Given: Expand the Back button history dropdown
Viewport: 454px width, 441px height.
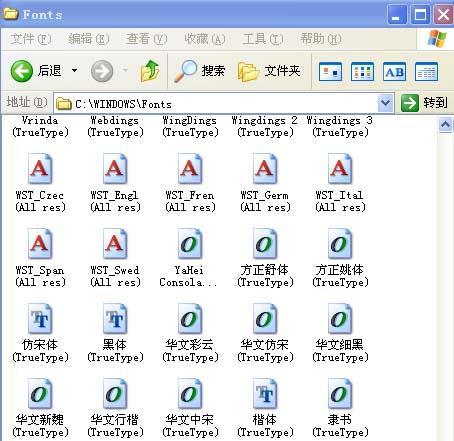Looking at the screenshot, I should [x=75, y=70].
